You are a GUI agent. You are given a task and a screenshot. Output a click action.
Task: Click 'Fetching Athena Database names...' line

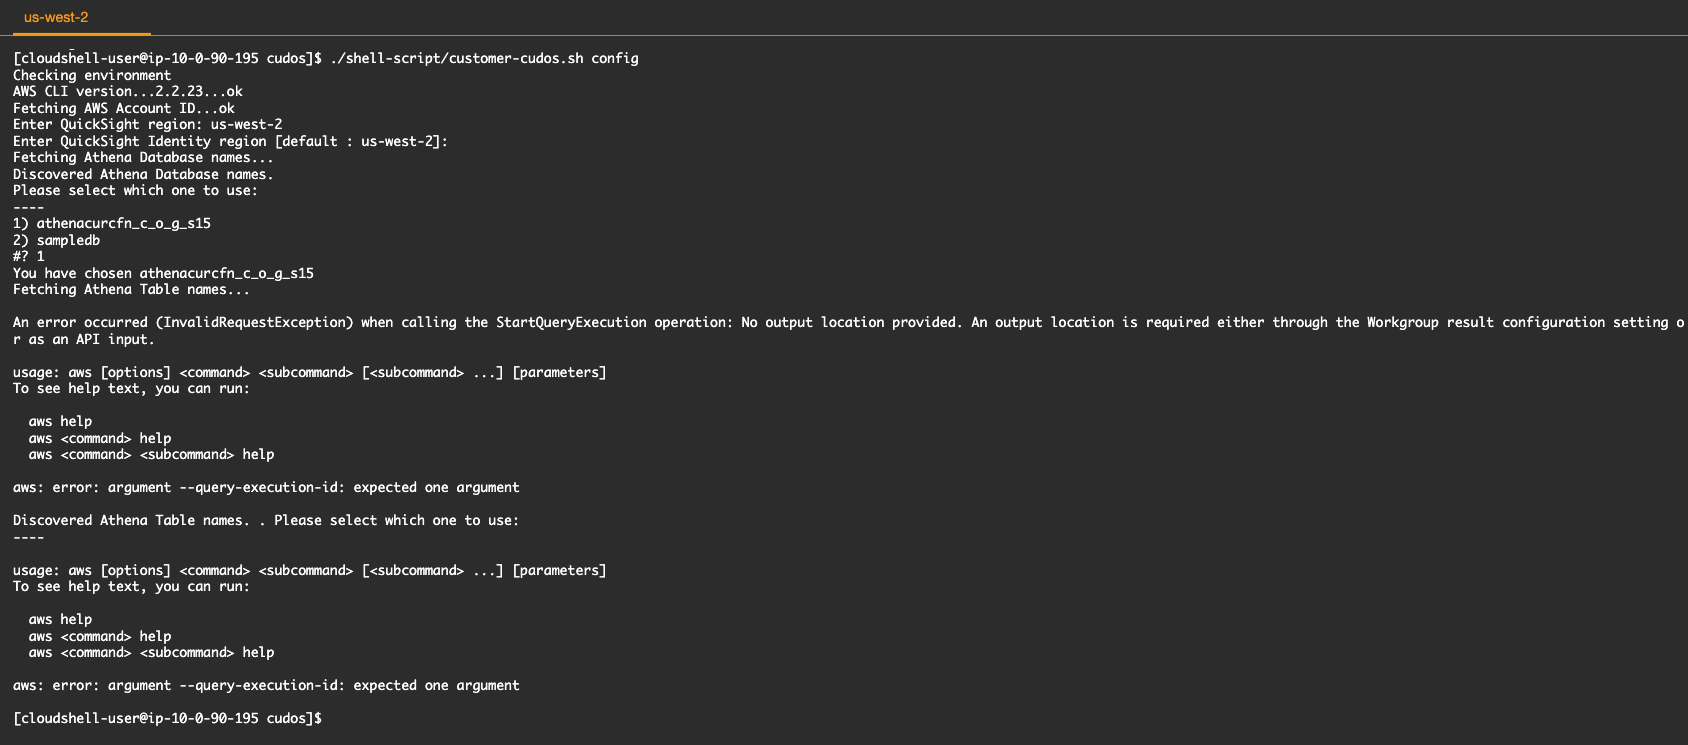143,157
